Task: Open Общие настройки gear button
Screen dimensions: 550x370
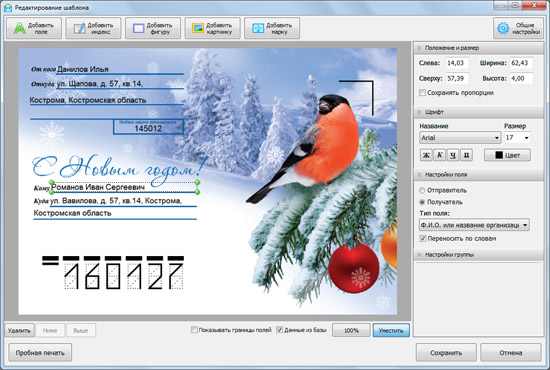Action: [x=518, y=28]
